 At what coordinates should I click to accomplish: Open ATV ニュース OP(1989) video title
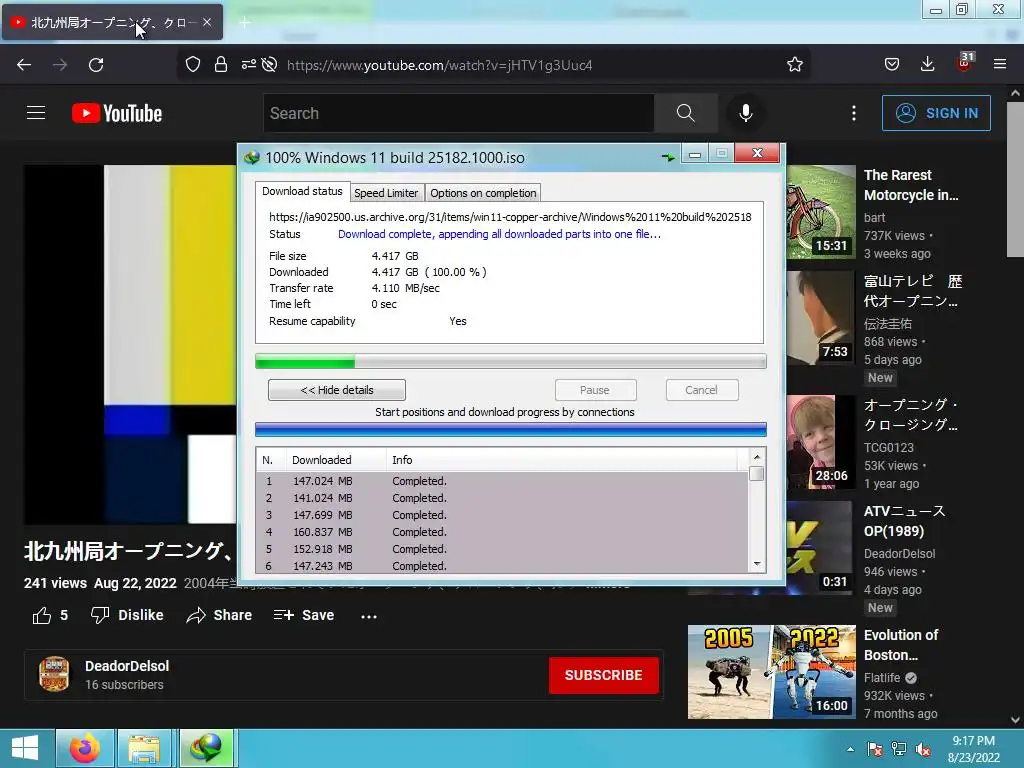904,521
